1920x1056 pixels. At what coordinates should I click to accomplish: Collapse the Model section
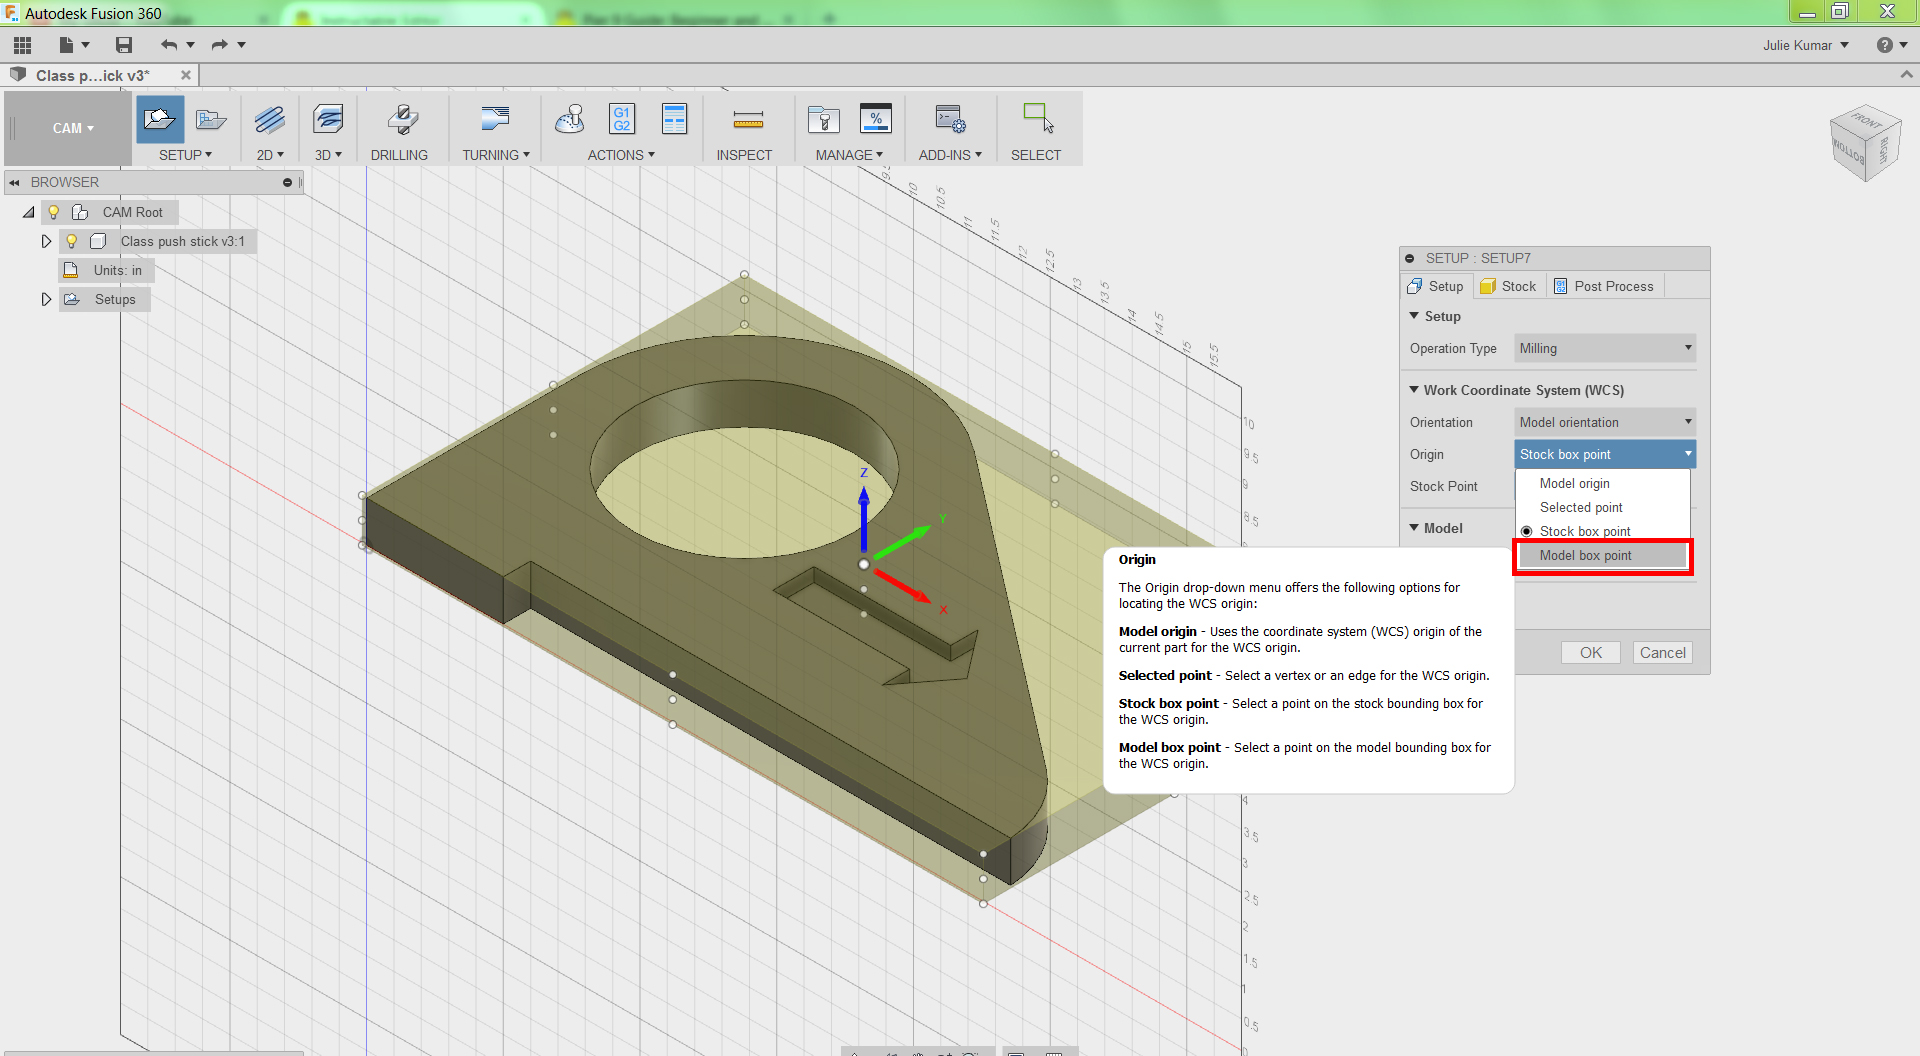(1414, 528)
